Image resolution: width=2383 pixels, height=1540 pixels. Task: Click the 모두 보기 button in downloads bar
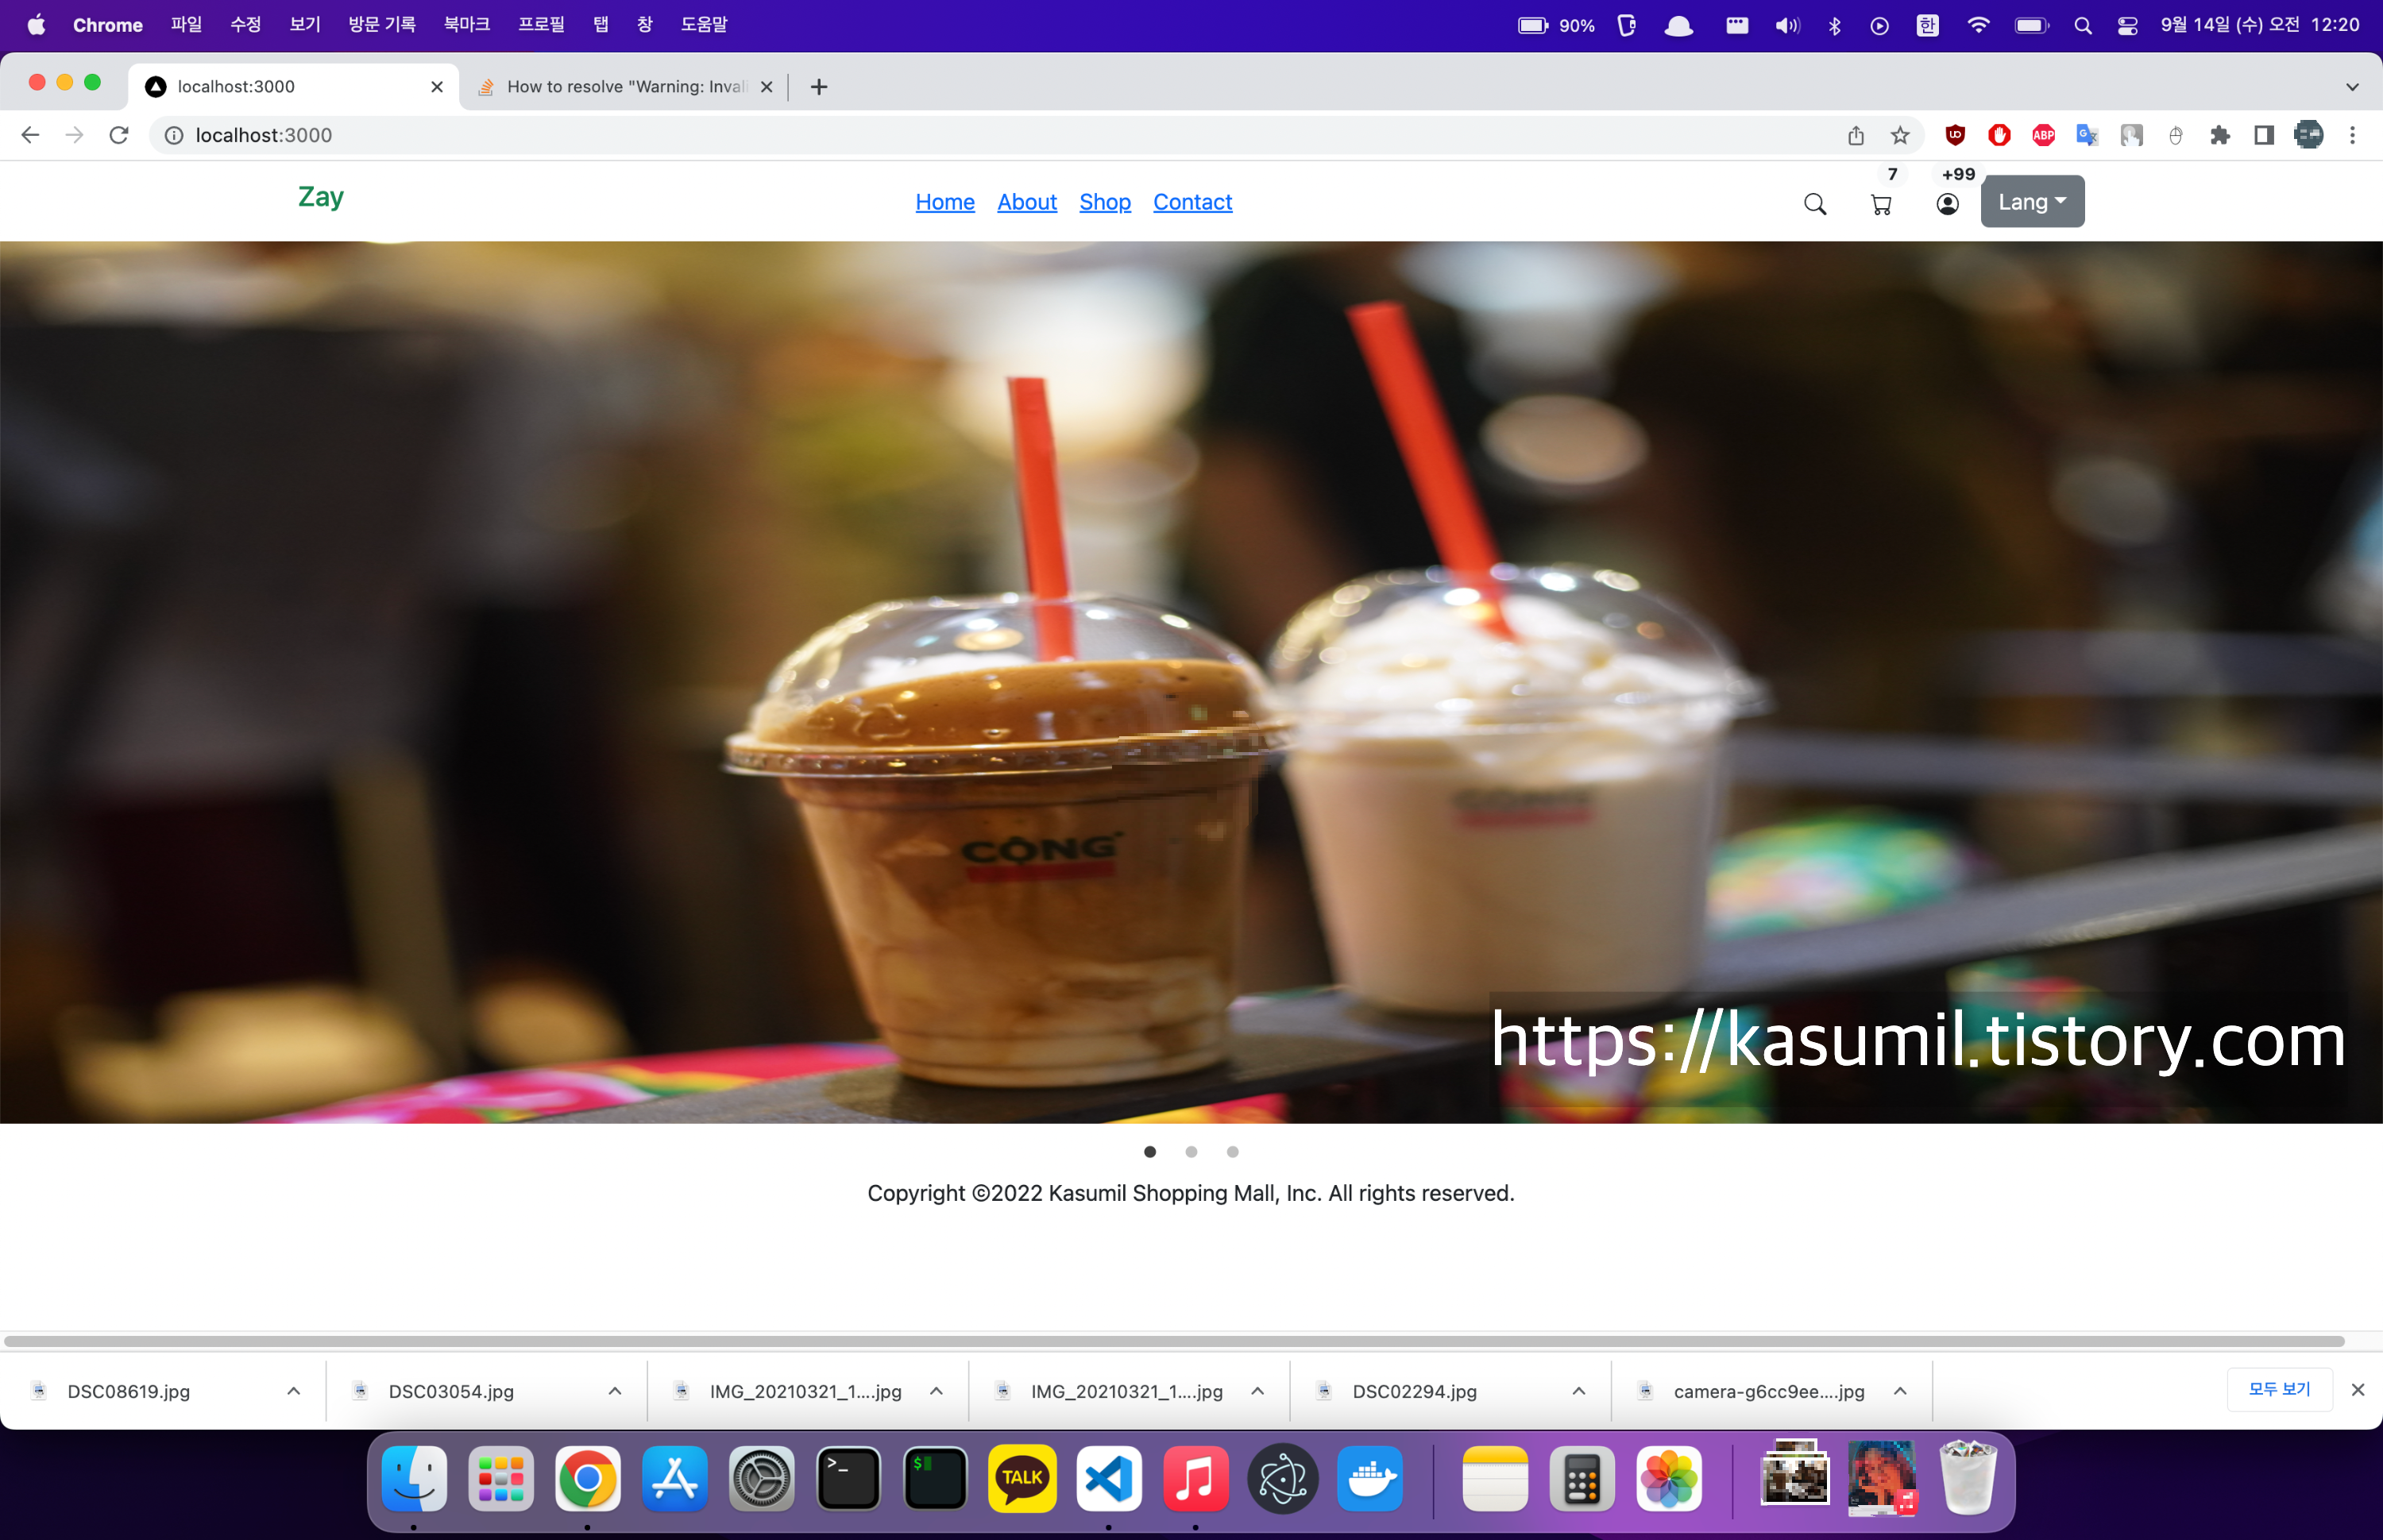[x=2279, y=1389]
